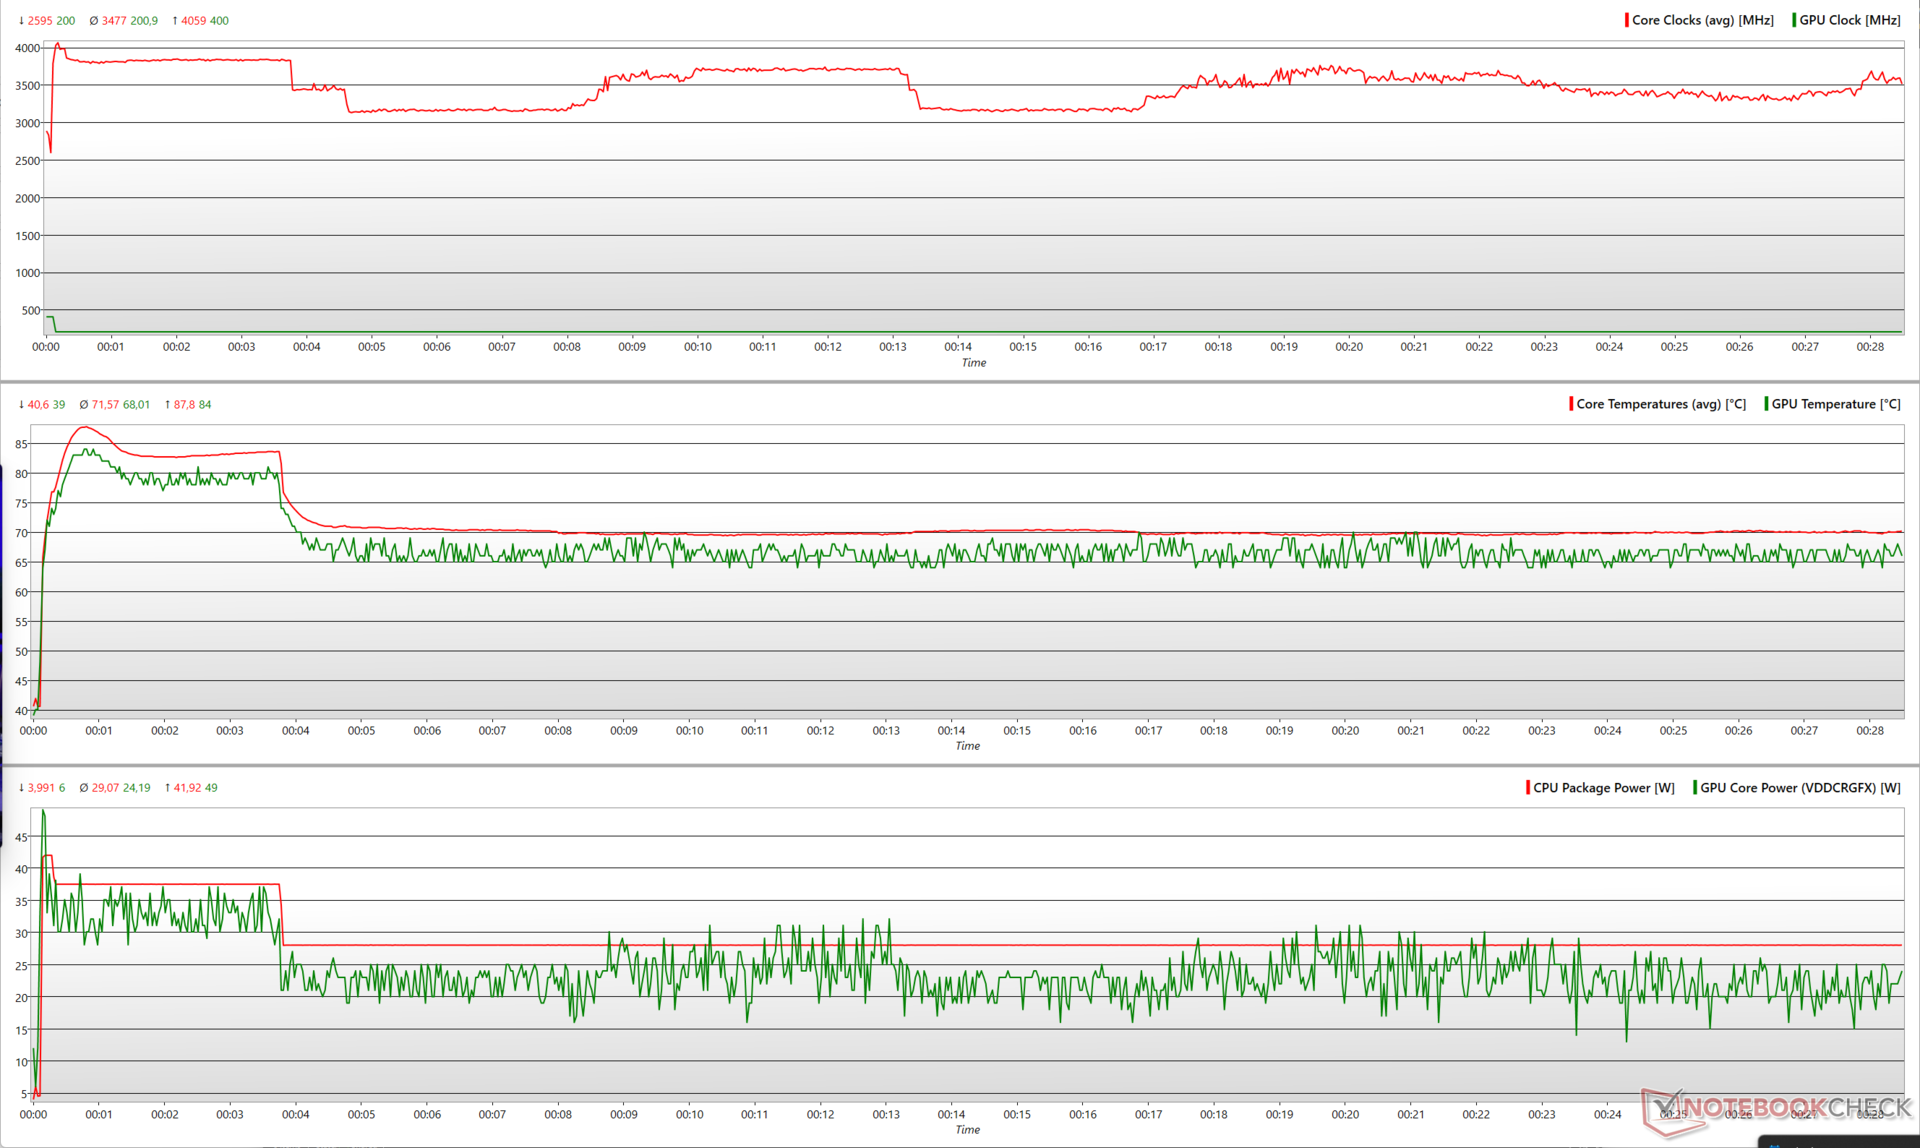Click the 00:14 tick on clock chart

click(957, 347)
